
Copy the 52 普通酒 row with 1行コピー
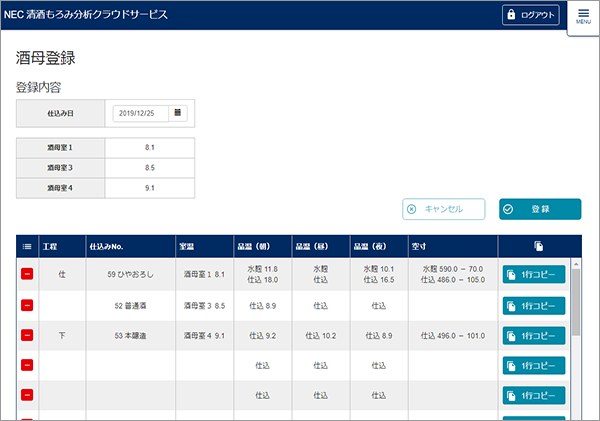pyautogui.click(x=534, y=305)
